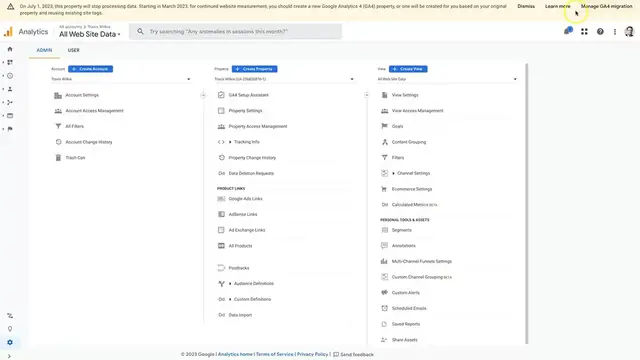Open the Home icon in left sidebar
Image resolution: width=640 pixels, height=360 pixels.
tap(10, 49)
